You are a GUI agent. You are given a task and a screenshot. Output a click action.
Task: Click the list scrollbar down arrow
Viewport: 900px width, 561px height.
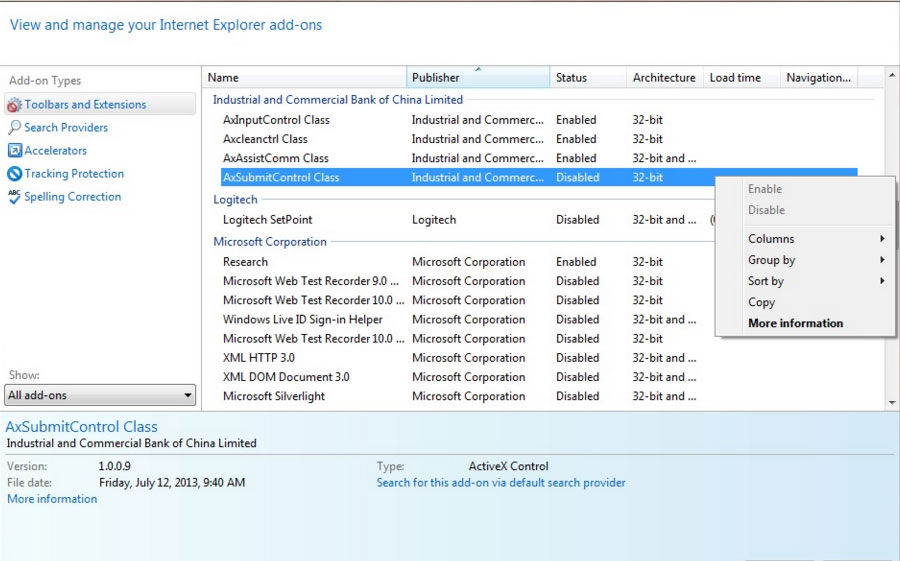892,403
